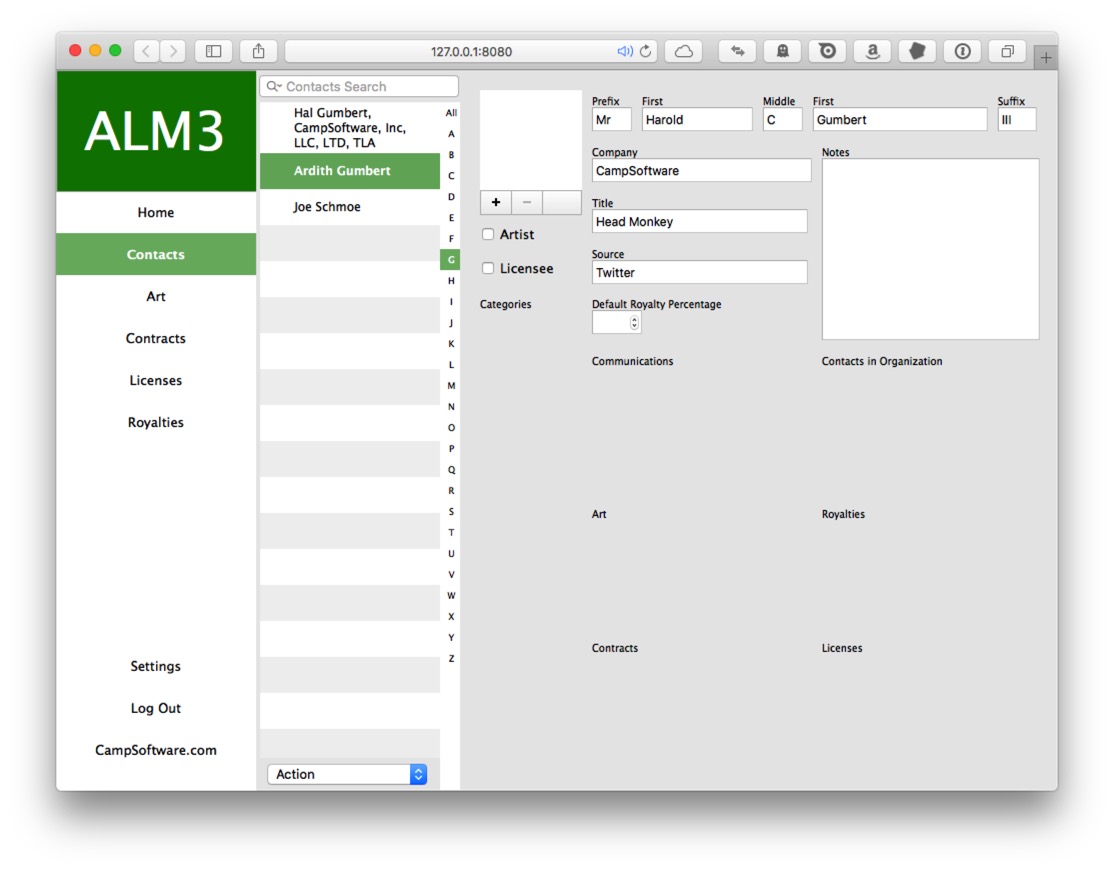Filter contacts by letter W
1114x871 pixels.
pyautogui.click(x=451, y=595)
